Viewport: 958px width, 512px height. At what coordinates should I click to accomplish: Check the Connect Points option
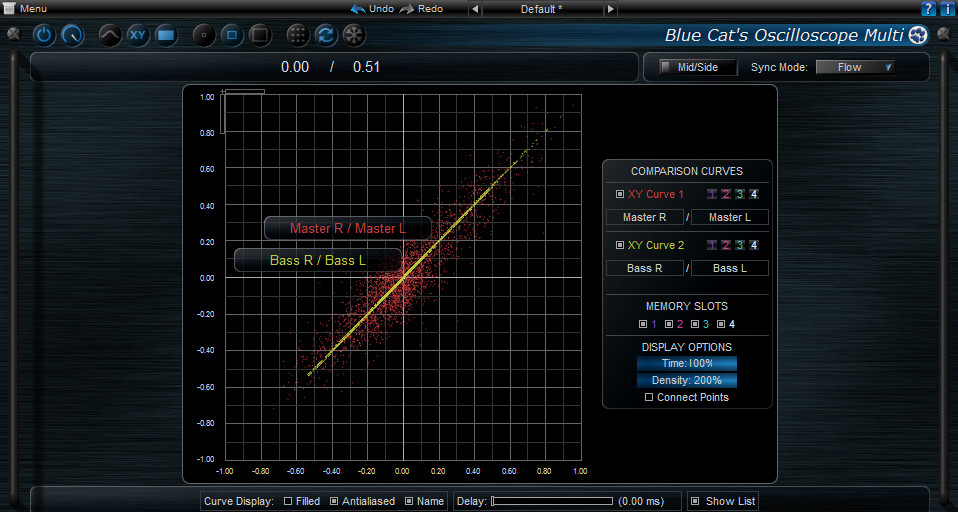[649, 397]
